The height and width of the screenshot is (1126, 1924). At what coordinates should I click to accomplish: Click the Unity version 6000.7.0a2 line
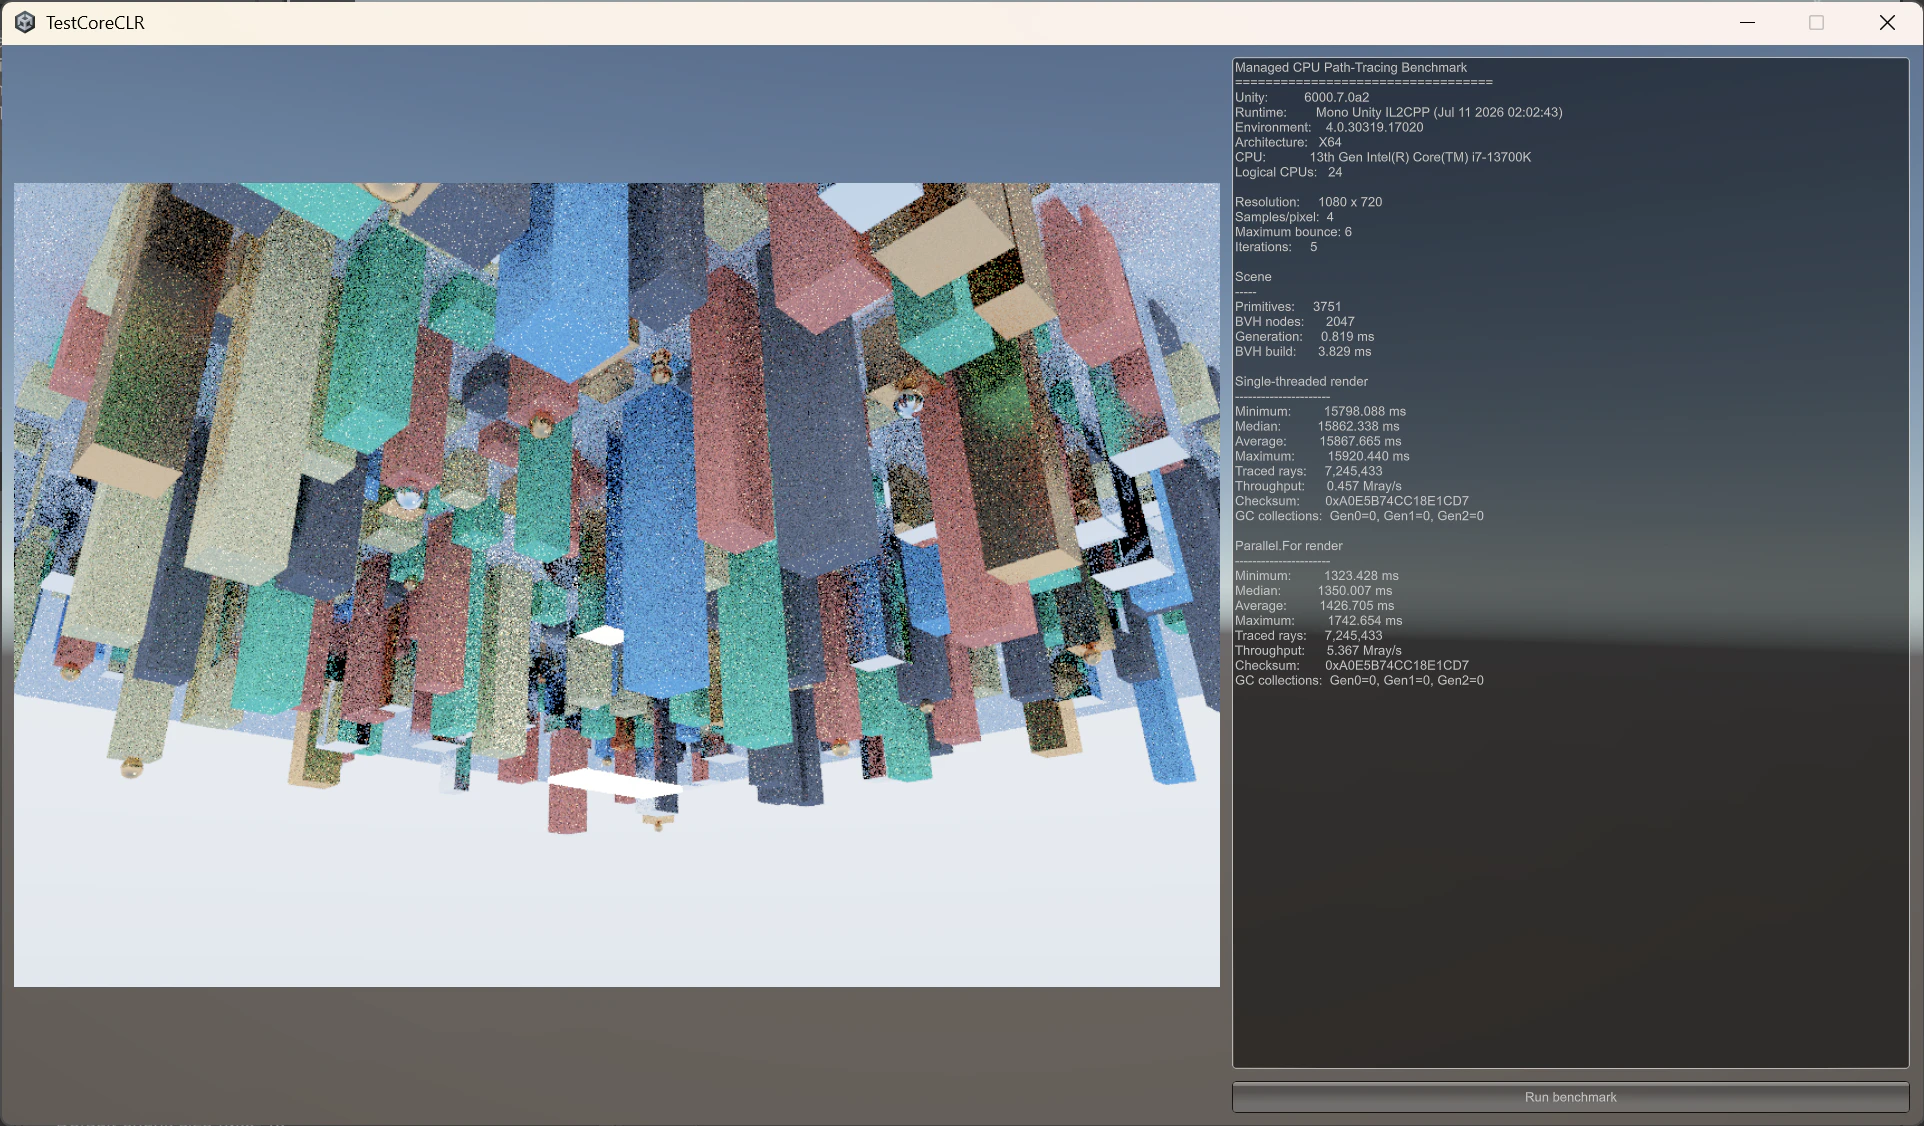1302,98
